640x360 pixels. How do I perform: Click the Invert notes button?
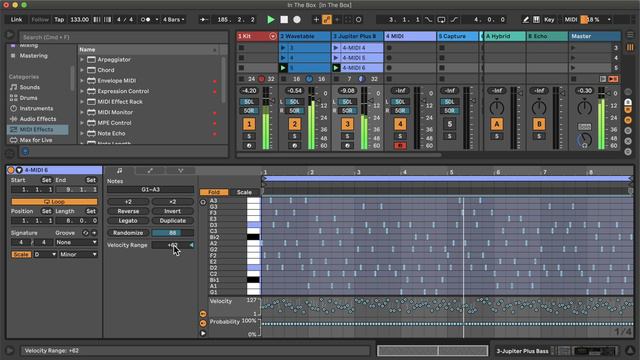(173, 211)
